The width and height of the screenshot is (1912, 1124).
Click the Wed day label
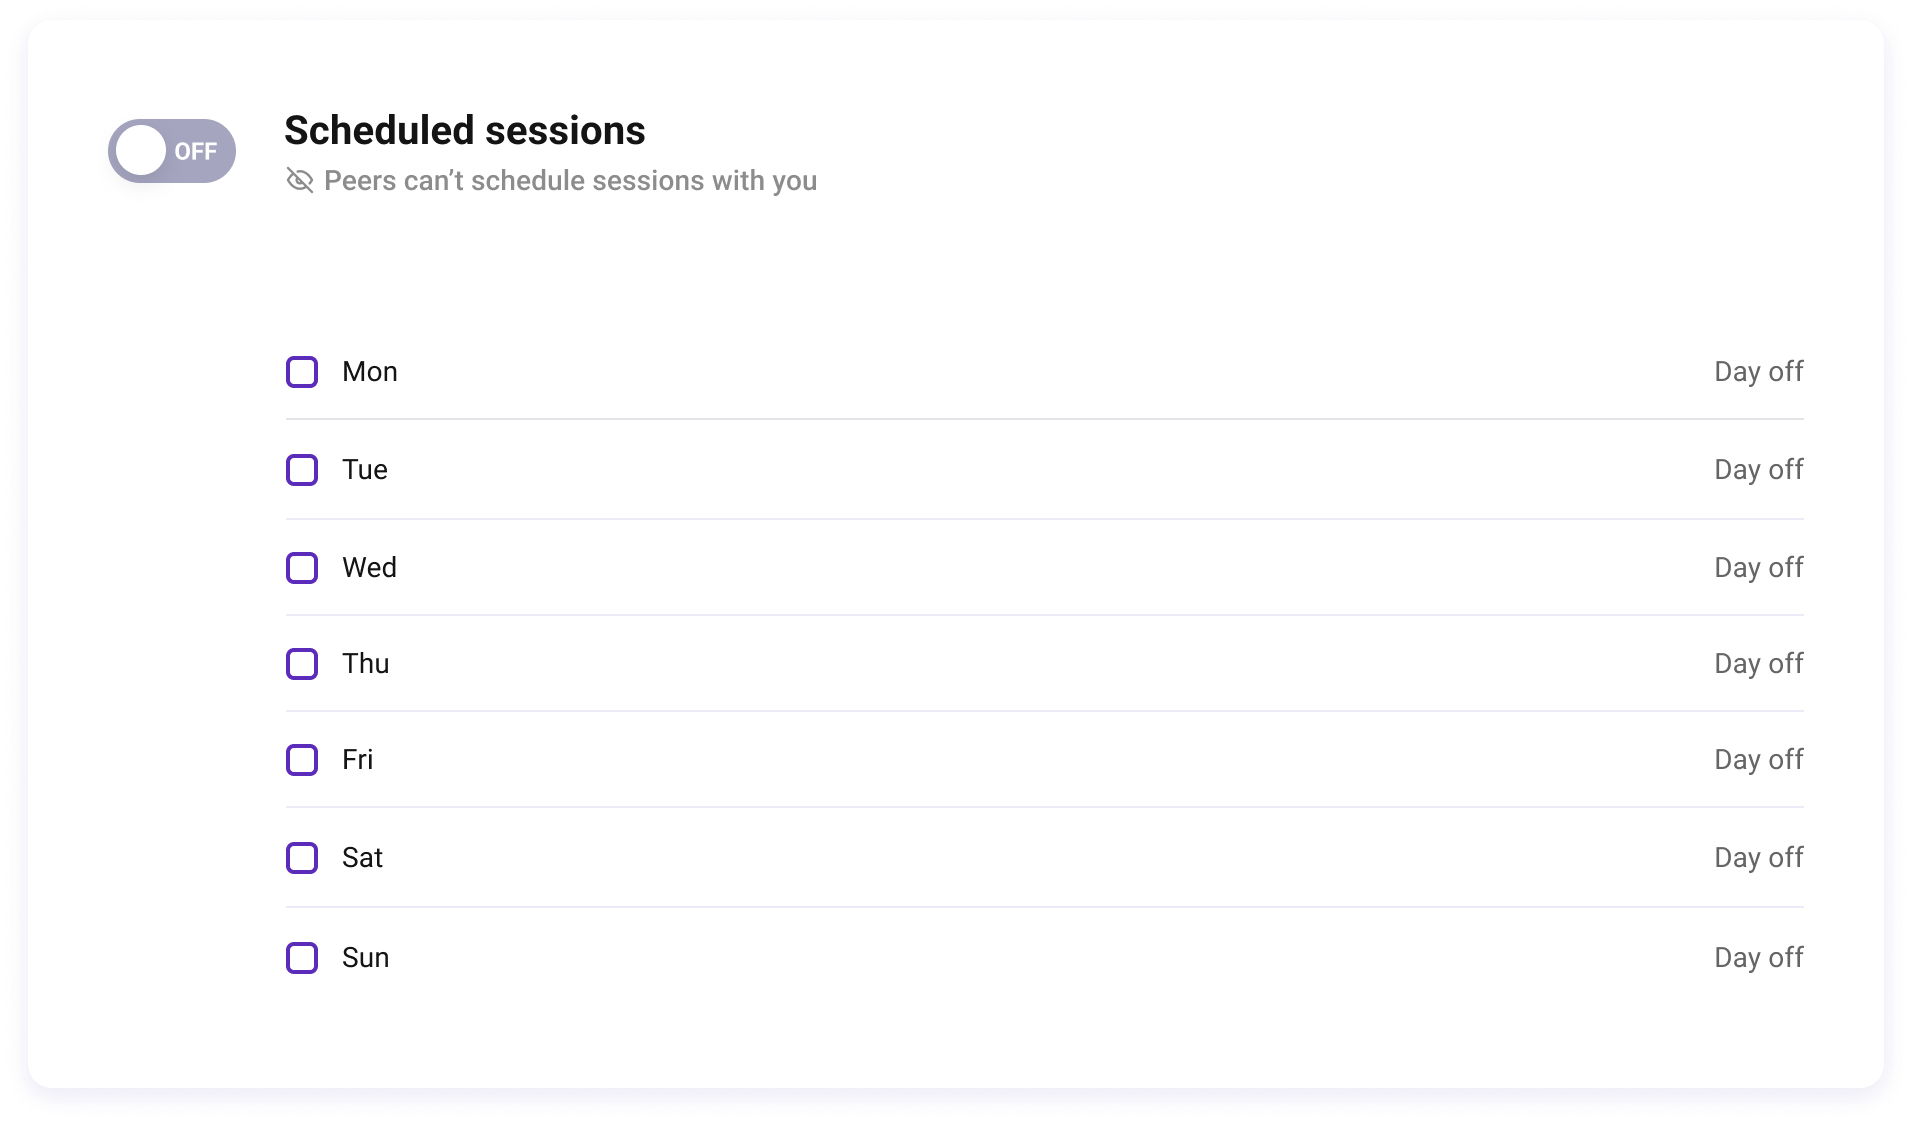tap(370, 568)
